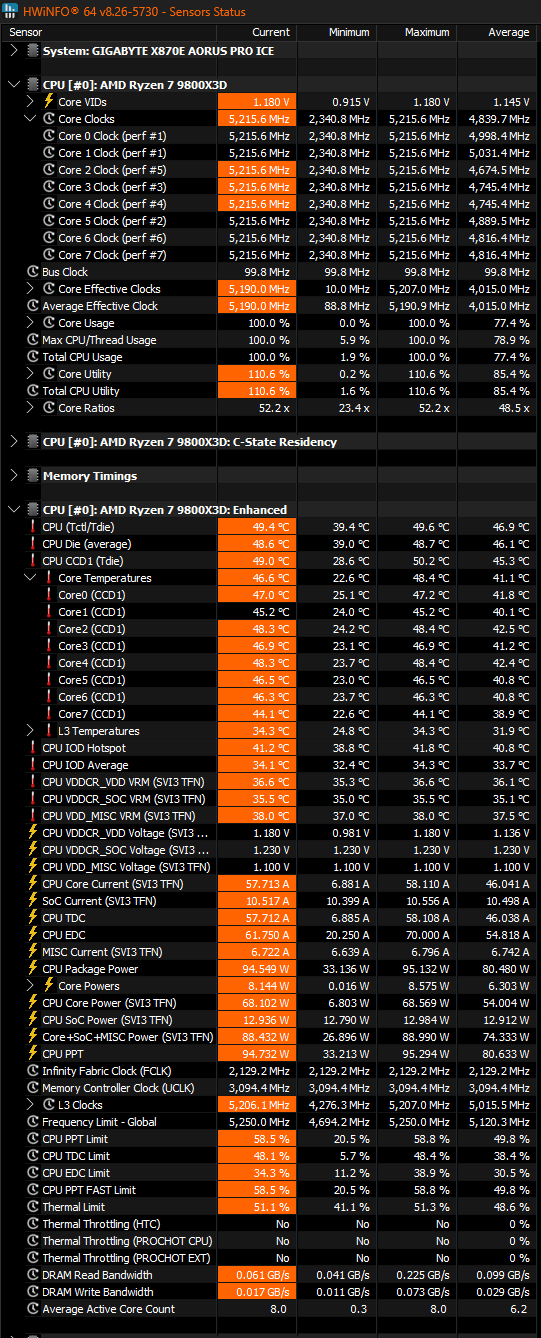Viewport: 541px width, 1338px height.
Task: Select the Core 3 Clock (perf #3) row
Action: tap(270, 187)
